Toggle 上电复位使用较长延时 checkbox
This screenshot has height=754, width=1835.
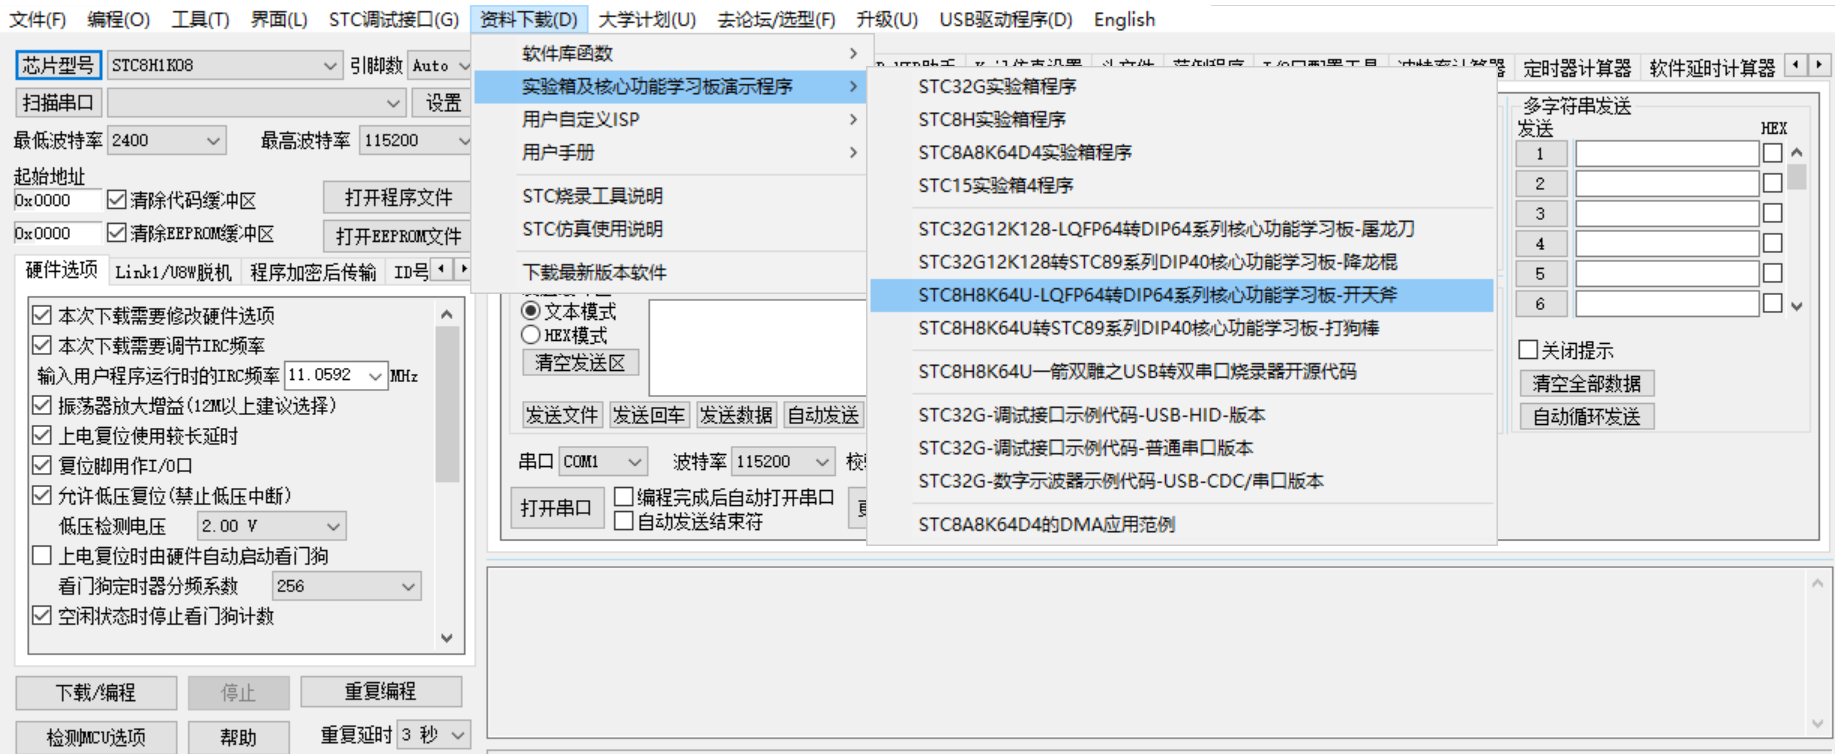42,436
